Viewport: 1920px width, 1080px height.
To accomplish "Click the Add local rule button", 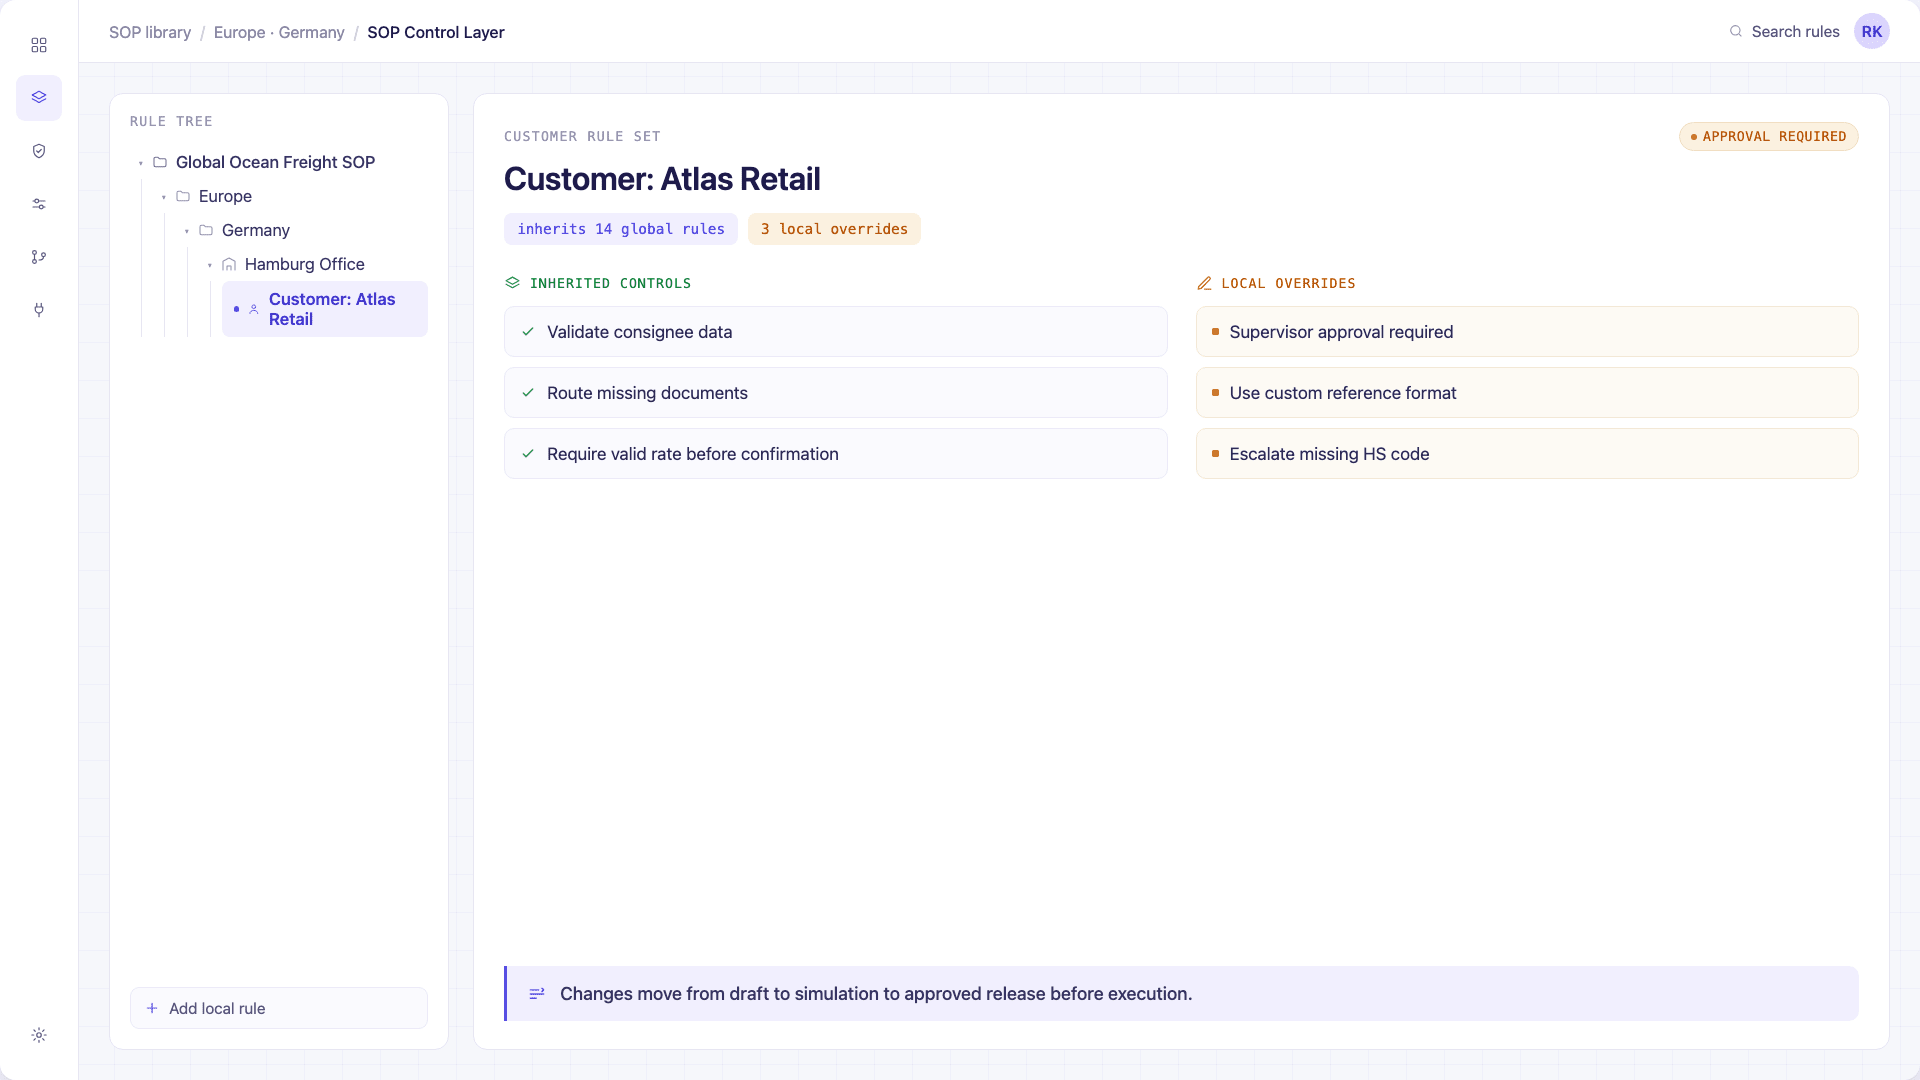I will tap(279, 1008).
